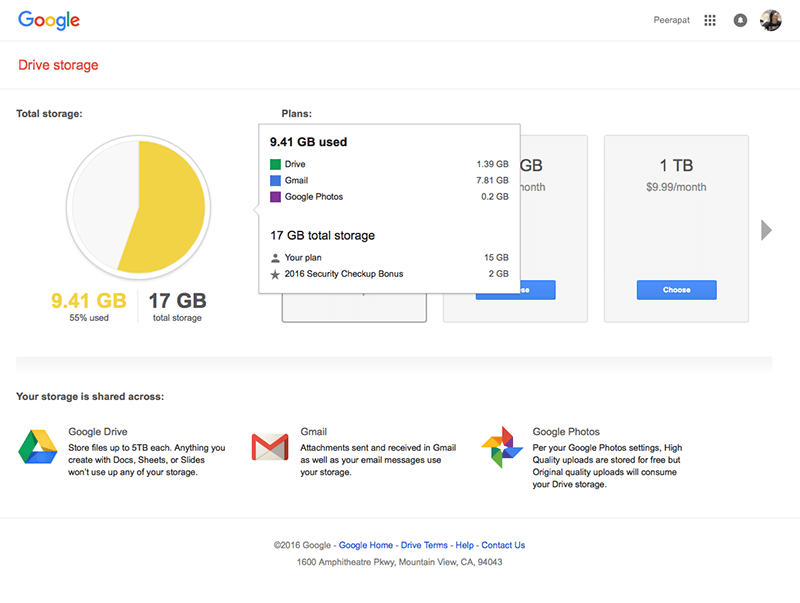Click the Google Photos pinwheel icon
The image size is (800, 603).
[502, 447]
